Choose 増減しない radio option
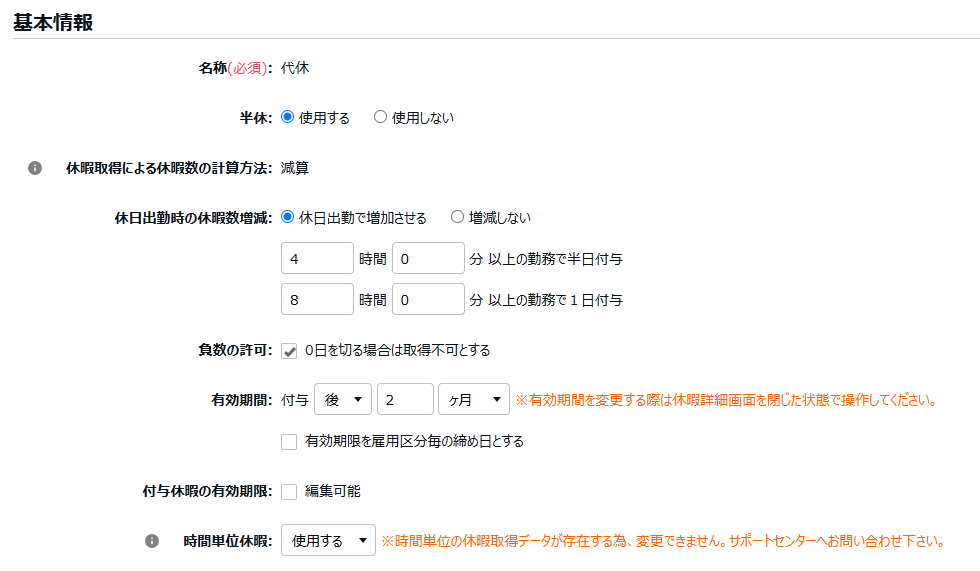 pos(457,217)
